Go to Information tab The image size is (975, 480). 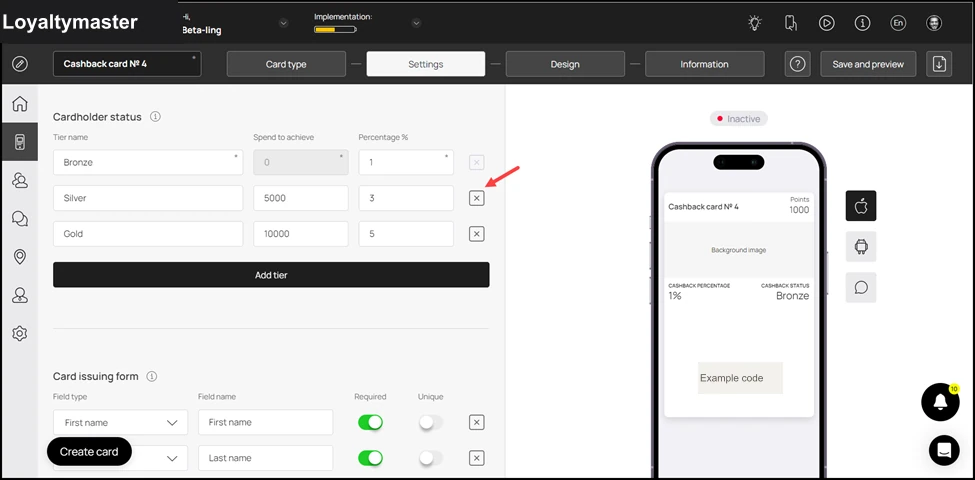(x=705, y=64)
